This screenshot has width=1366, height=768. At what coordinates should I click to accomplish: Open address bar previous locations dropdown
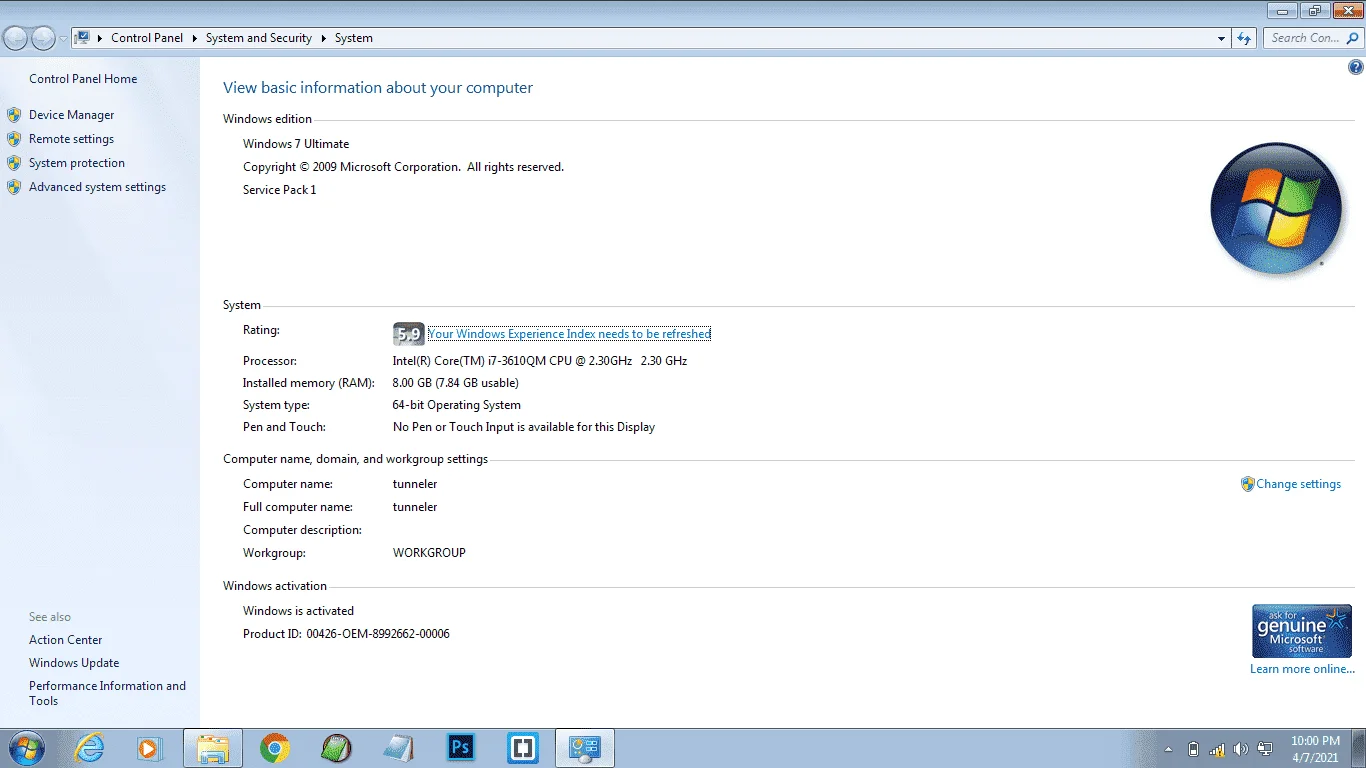pos(1221,38)
